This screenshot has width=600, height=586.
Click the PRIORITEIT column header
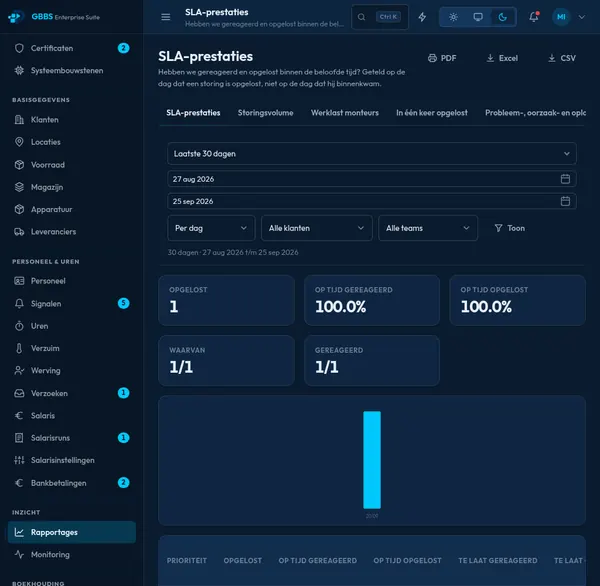coord(187,560)
